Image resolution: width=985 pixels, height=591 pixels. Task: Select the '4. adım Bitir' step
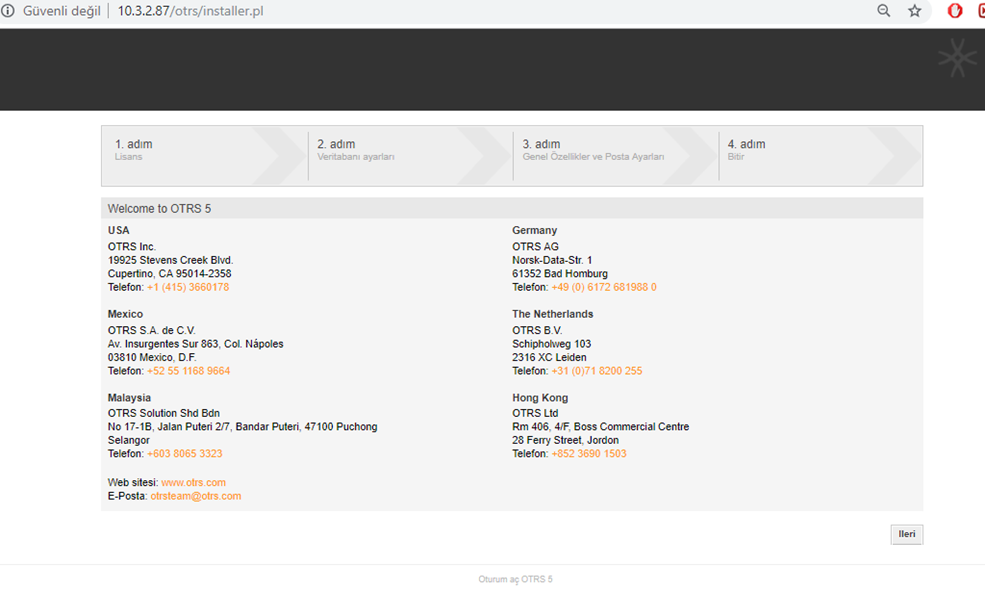click(x=820, y=156)
